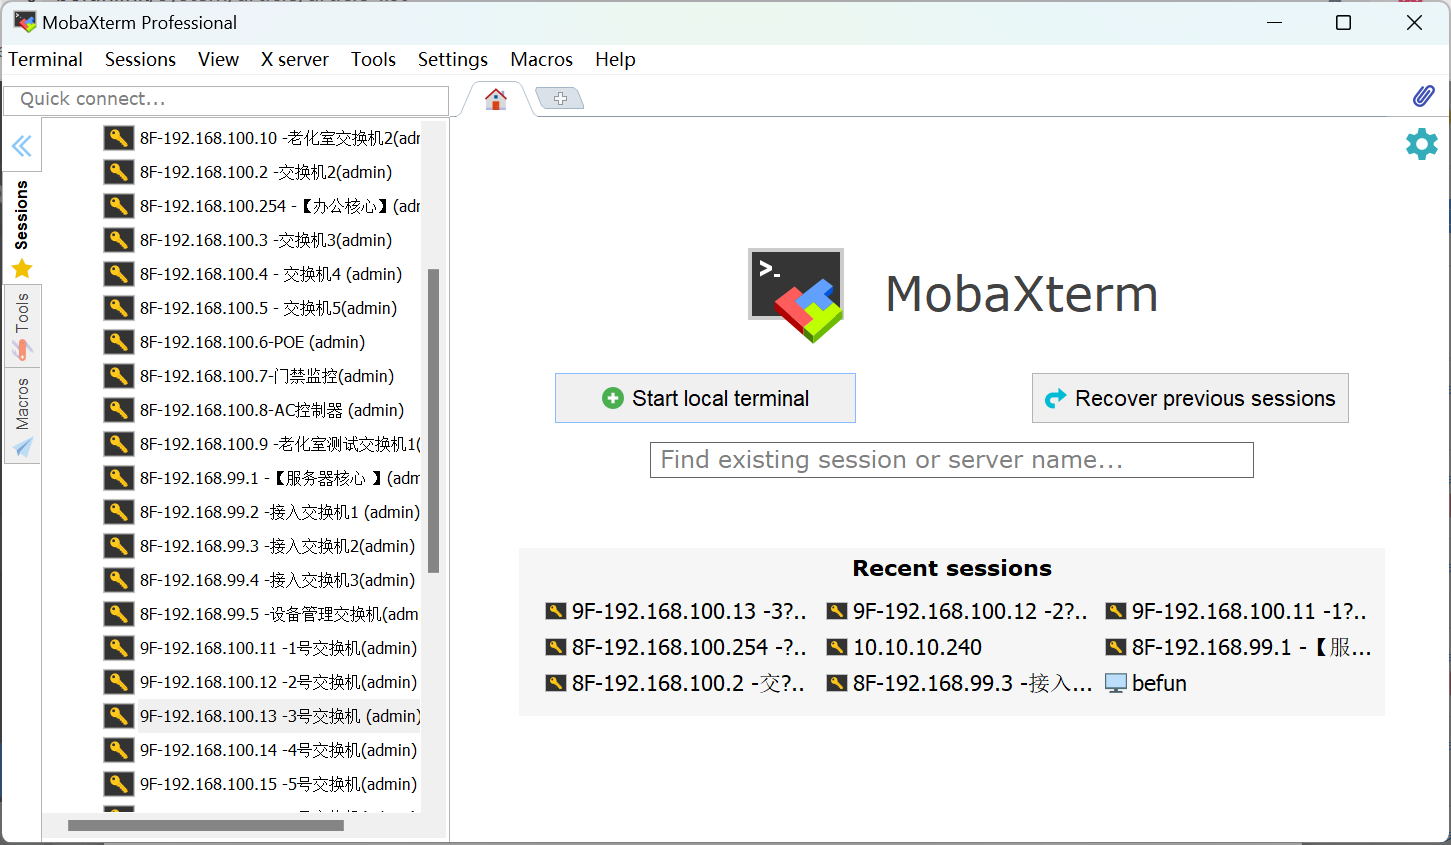Viewport: 1451px width, 845px height.
Task: Click key icon of recent 10.10.10.240
Action: (x=837, y=647)
